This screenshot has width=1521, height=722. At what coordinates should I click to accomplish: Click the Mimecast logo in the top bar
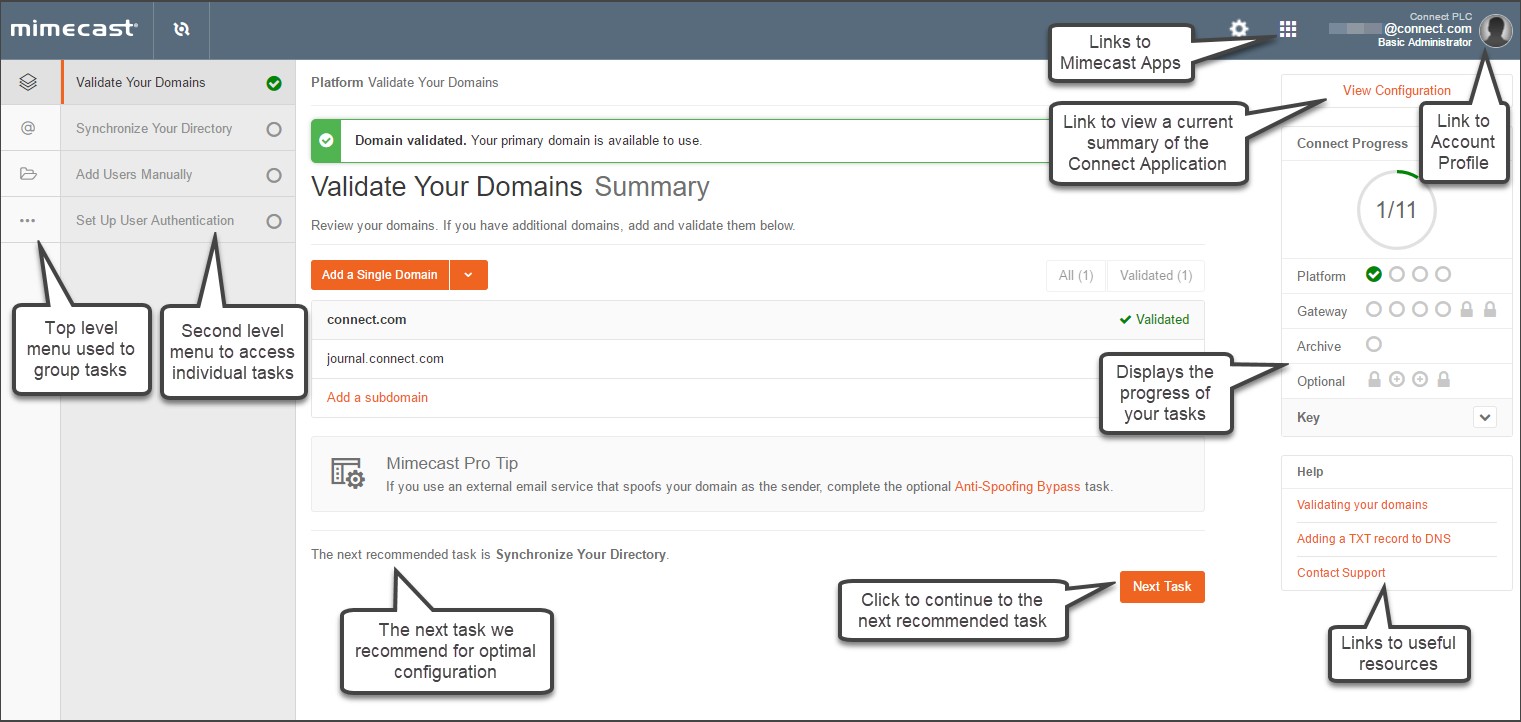point(76,29)
